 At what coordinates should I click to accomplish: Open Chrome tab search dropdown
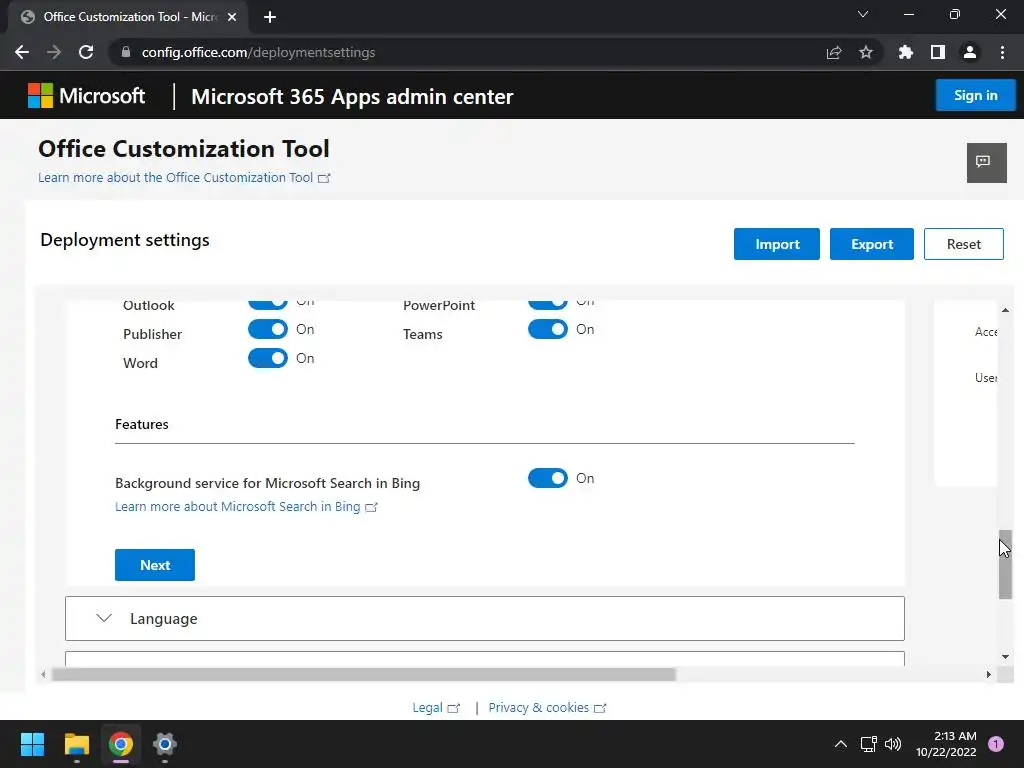point(863,15)
